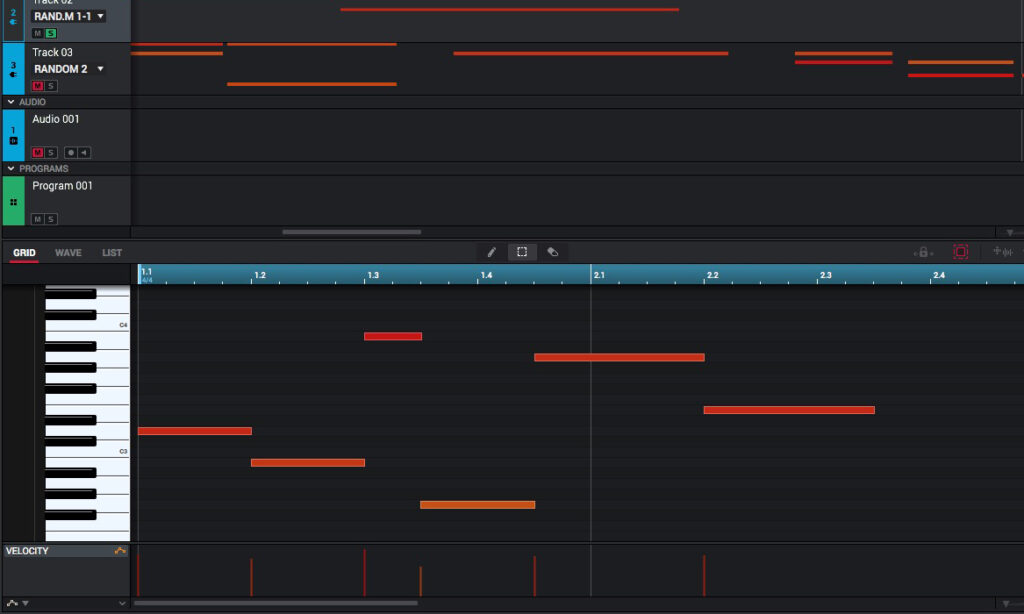This screenshot has width=1024, height=614.
Task: Click bar marker 2.3 on the ruler
Action: click(x=825, y=275)
